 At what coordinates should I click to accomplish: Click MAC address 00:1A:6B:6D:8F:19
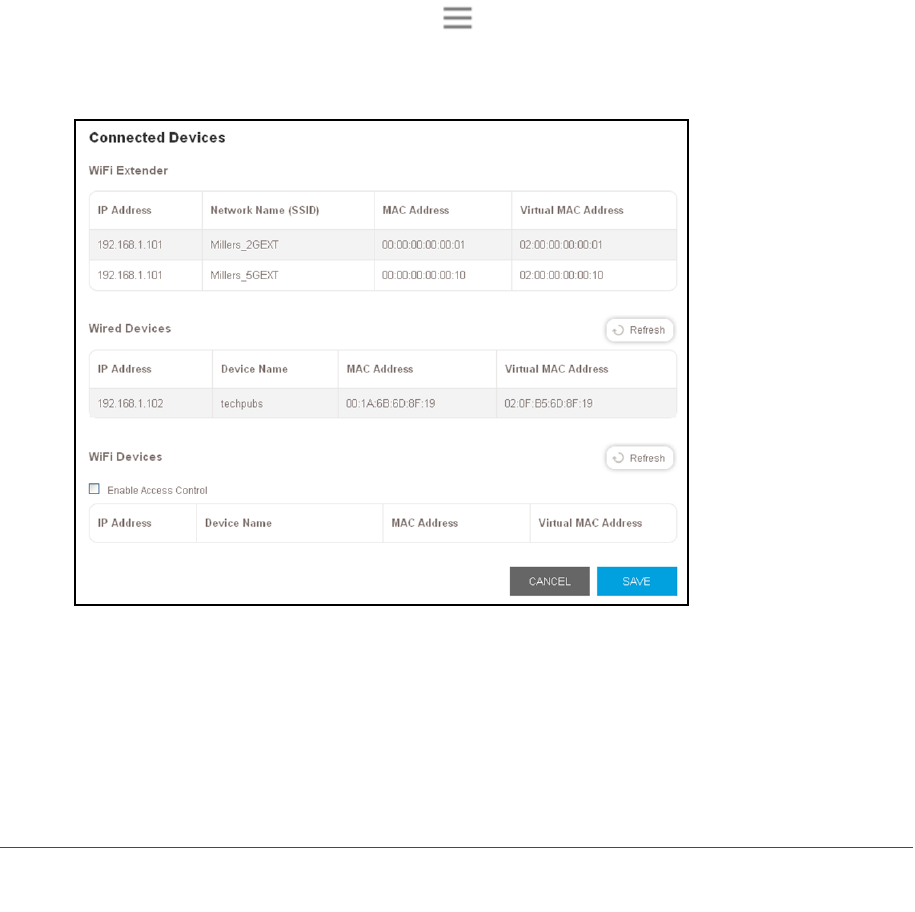390,404
